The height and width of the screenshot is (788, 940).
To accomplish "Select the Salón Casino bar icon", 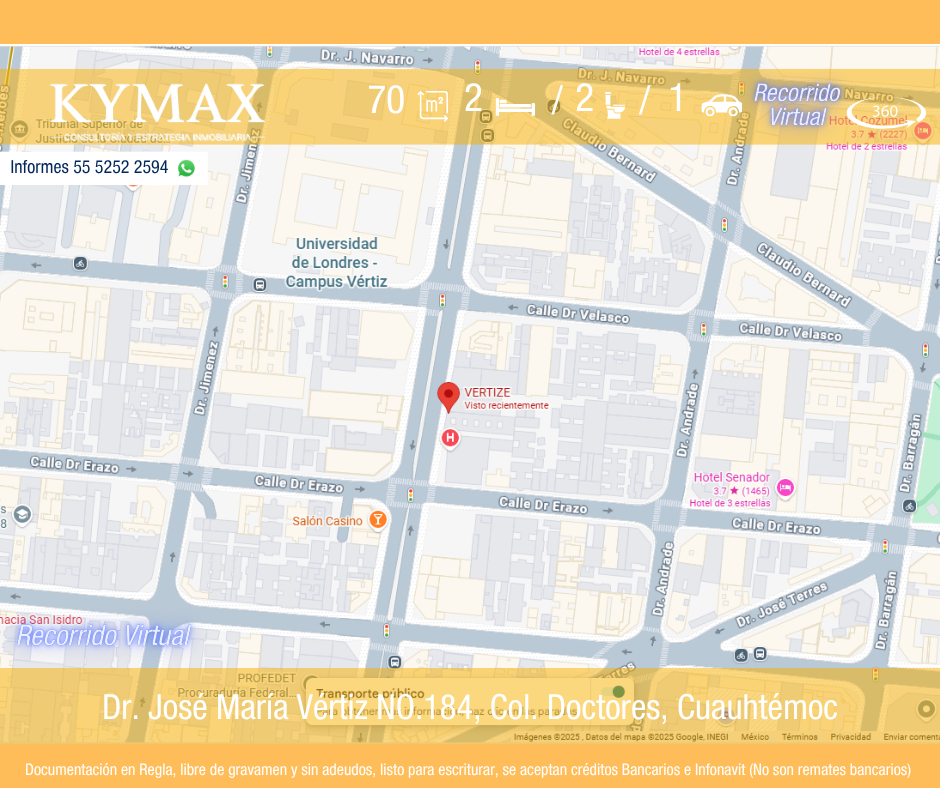I will pyautogui.click(x=377, y=519).
